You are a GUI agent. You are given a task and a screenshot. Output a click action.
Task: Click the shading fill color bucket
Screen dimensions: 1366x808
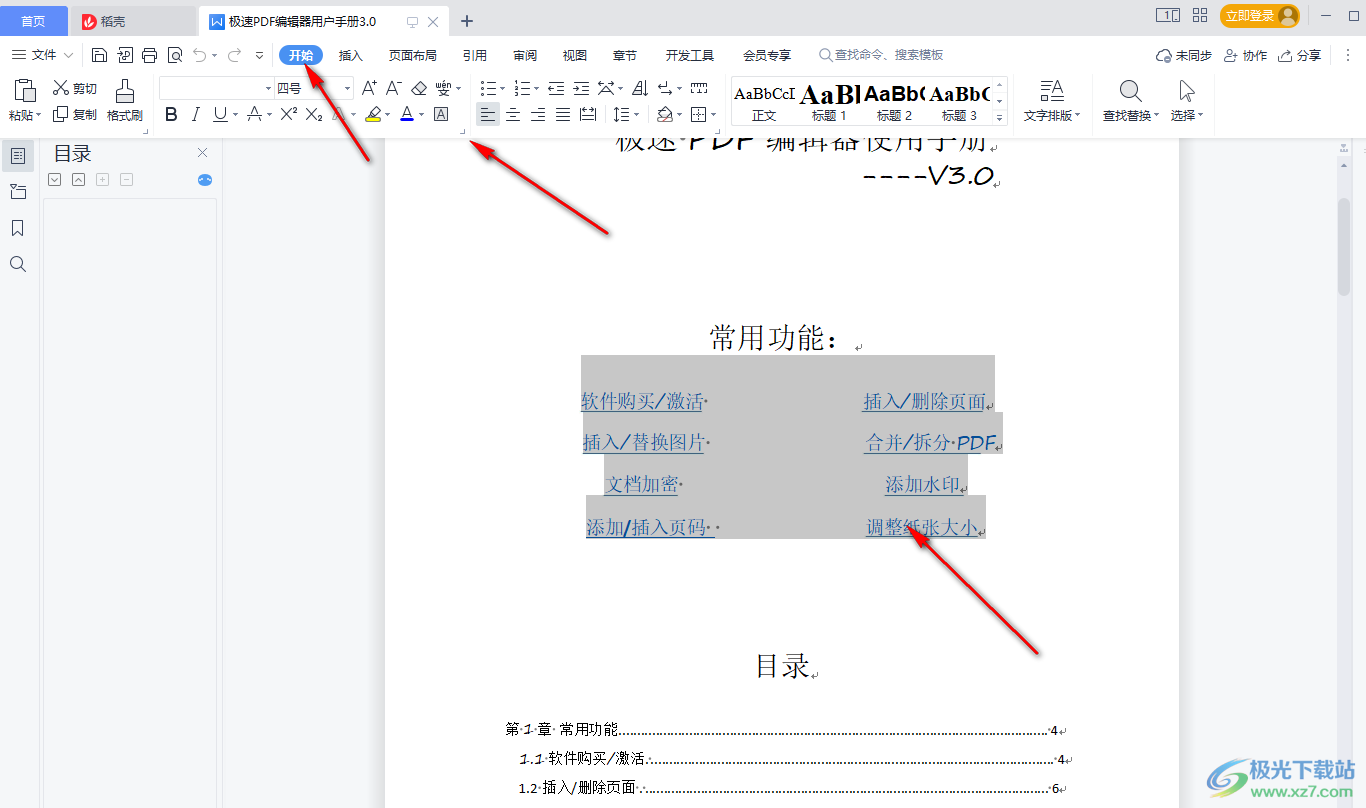click(x=665, y=115)
